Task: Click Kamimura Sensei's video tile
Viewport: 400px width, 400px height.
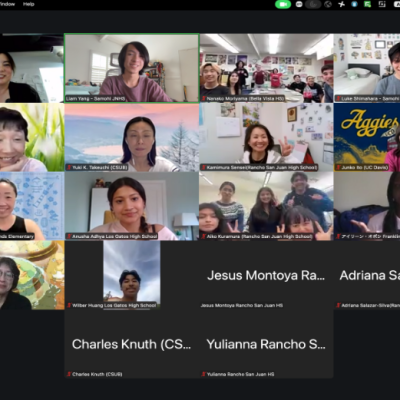Action: (x=266, y=137)
